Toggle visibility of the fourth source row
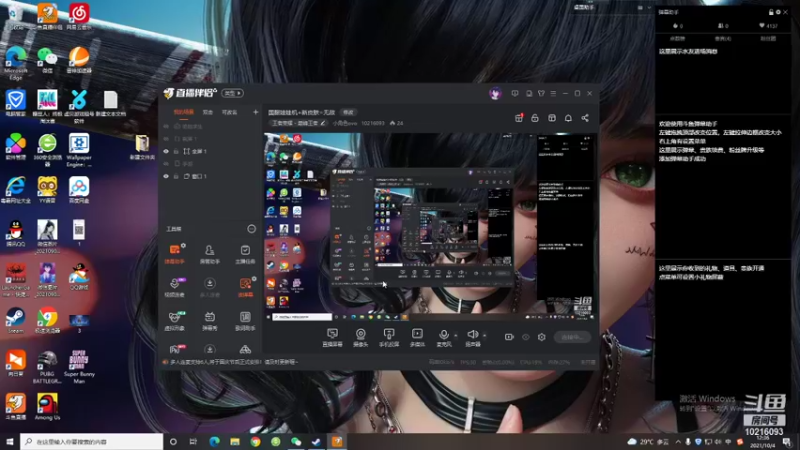The width and height of the screenshot is (800, 450). pos(166,164)
